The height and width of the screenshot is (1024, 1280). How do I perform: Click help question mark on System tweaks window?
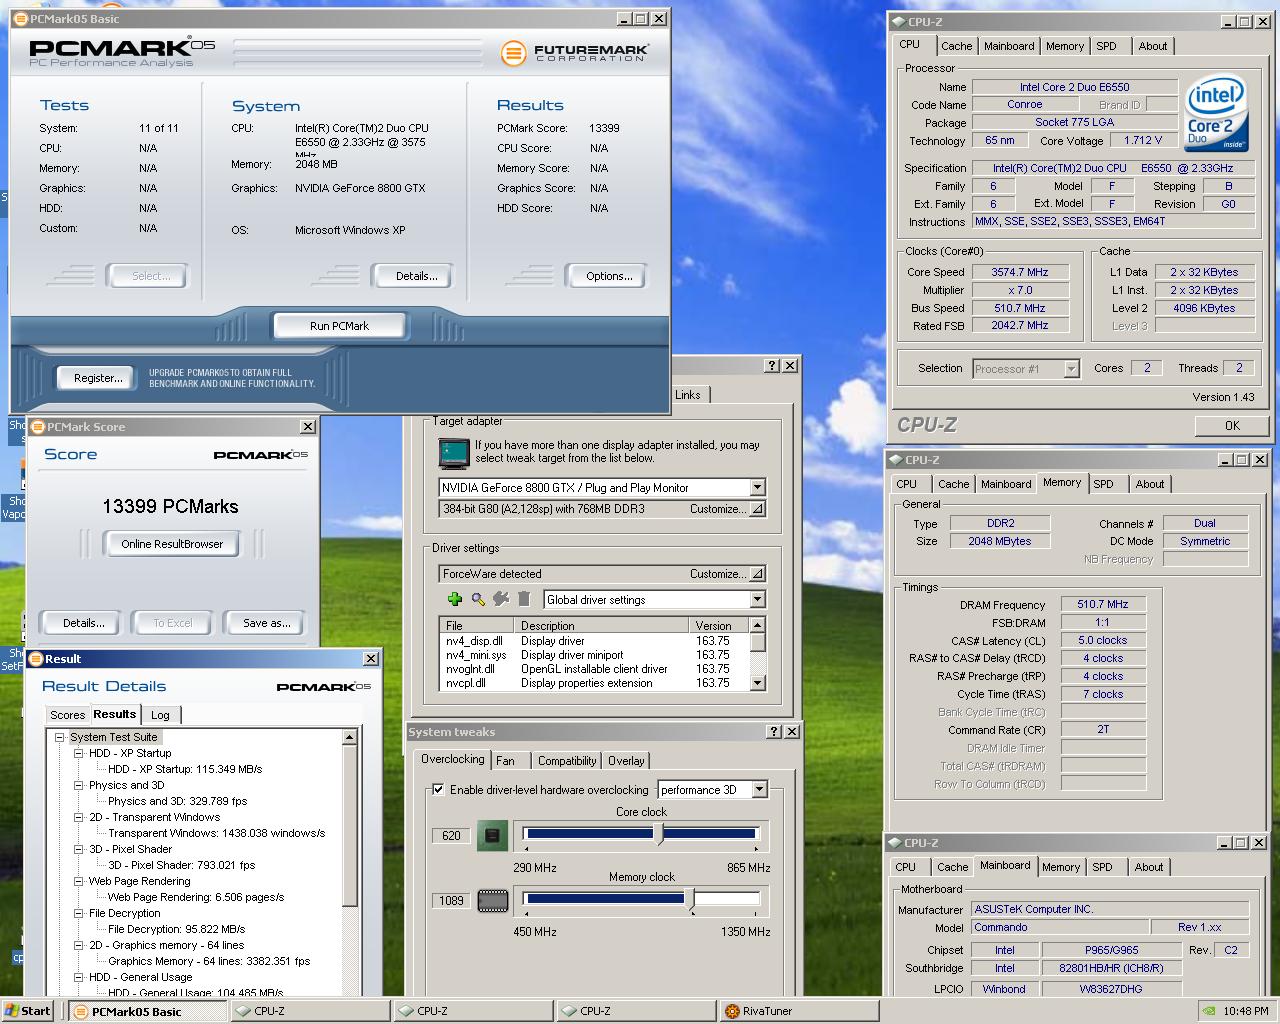pyautogui.click(x=772, y=732)
